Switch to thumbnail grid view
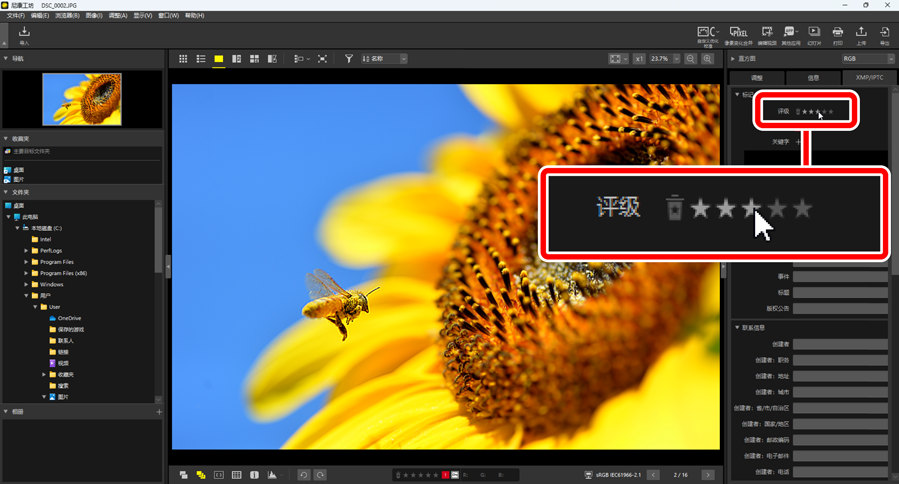 (183, 59)
